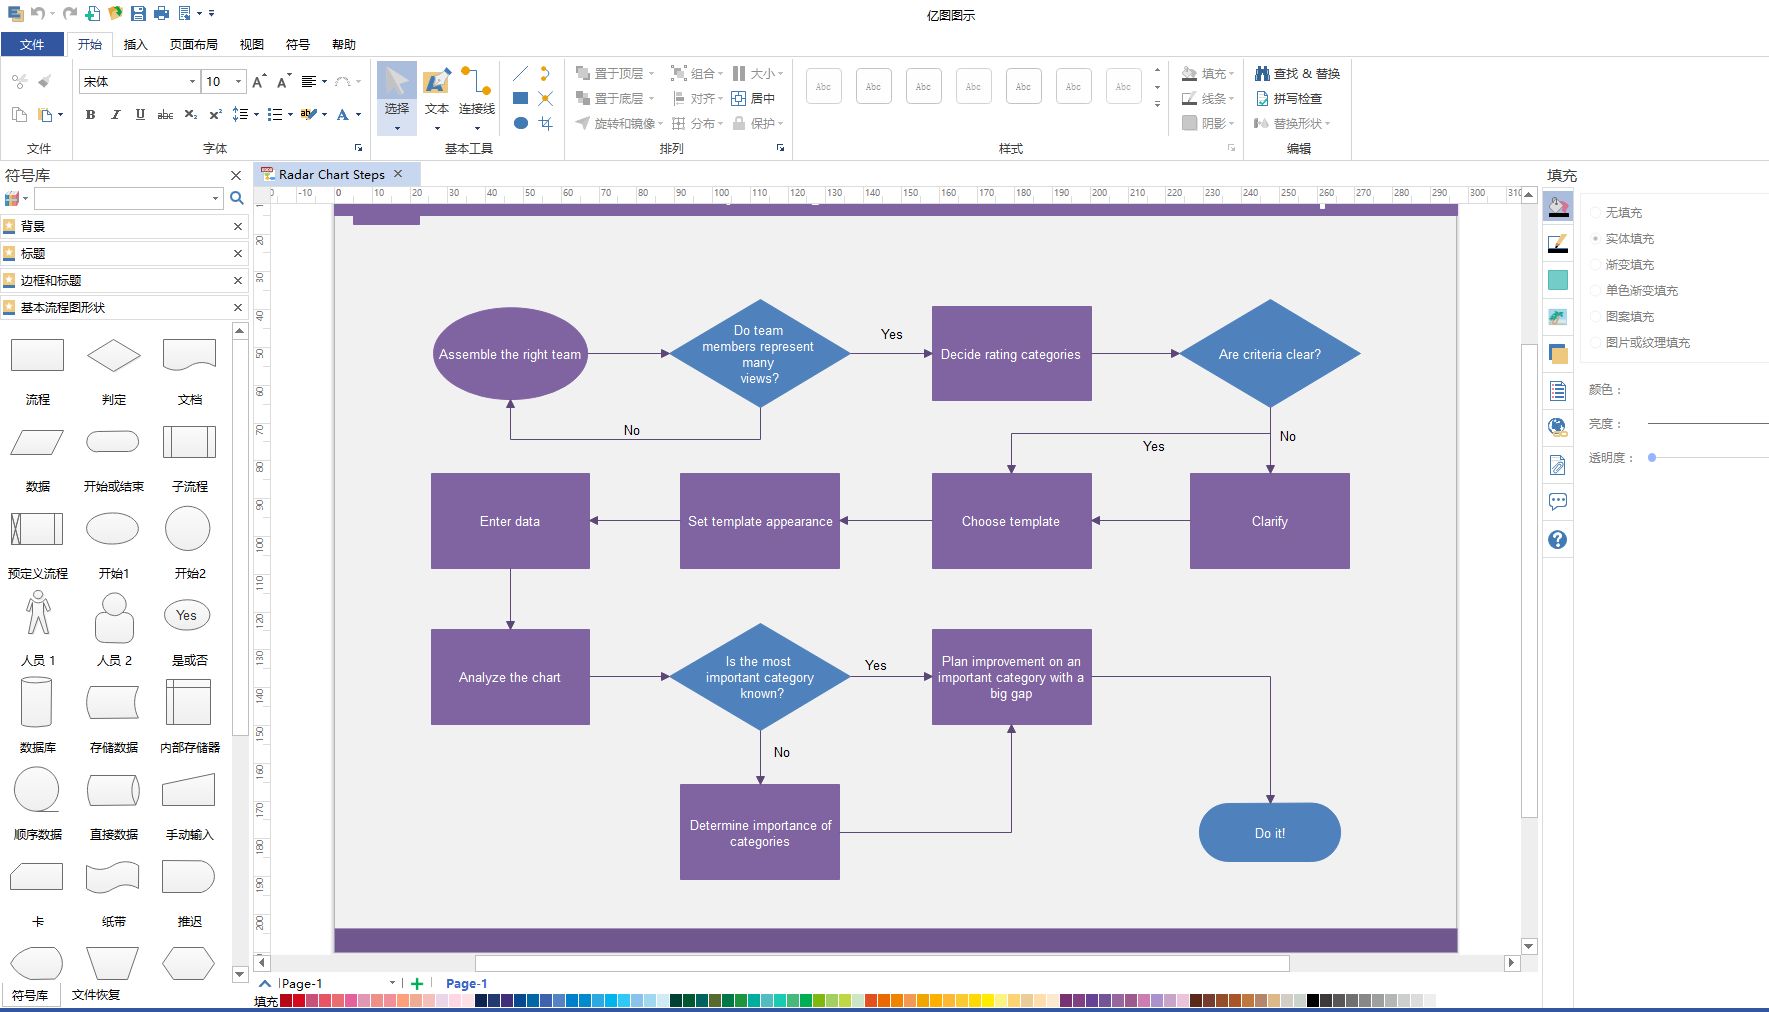
Task: Open the hyperlink globe panel icon
Action: pos(1558,427)
